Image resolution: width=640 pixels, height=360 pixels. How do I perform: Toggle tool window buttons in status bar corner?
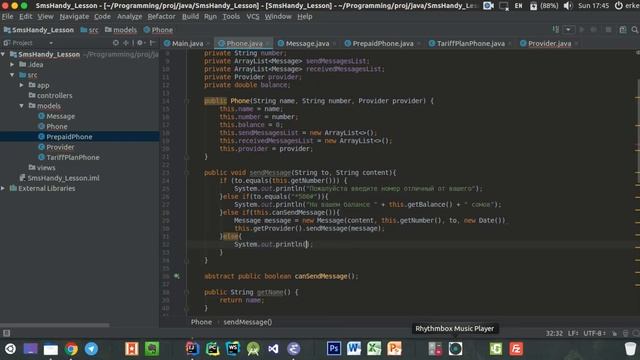click(x=6, y=333)
